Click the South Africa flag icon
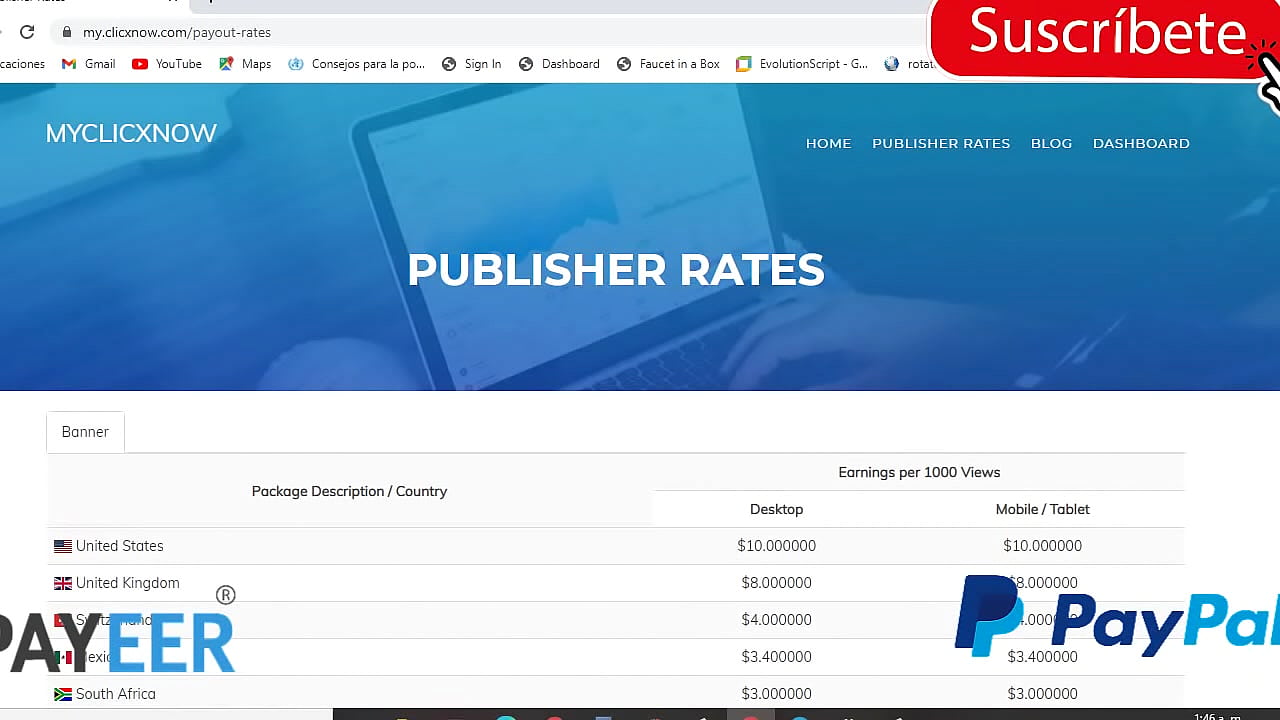Viewport: 1280px width, 720px height. tap(62, 693)
